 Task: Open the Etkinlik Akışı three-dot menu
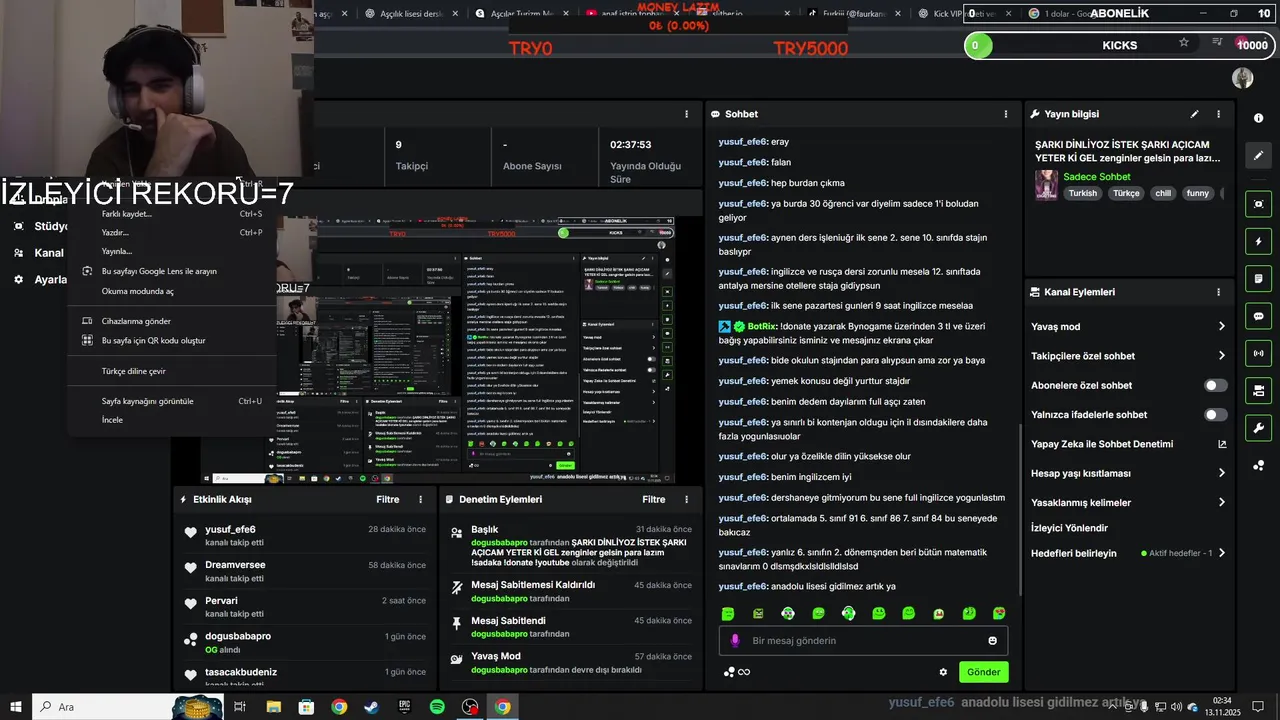tap(420, 499)
